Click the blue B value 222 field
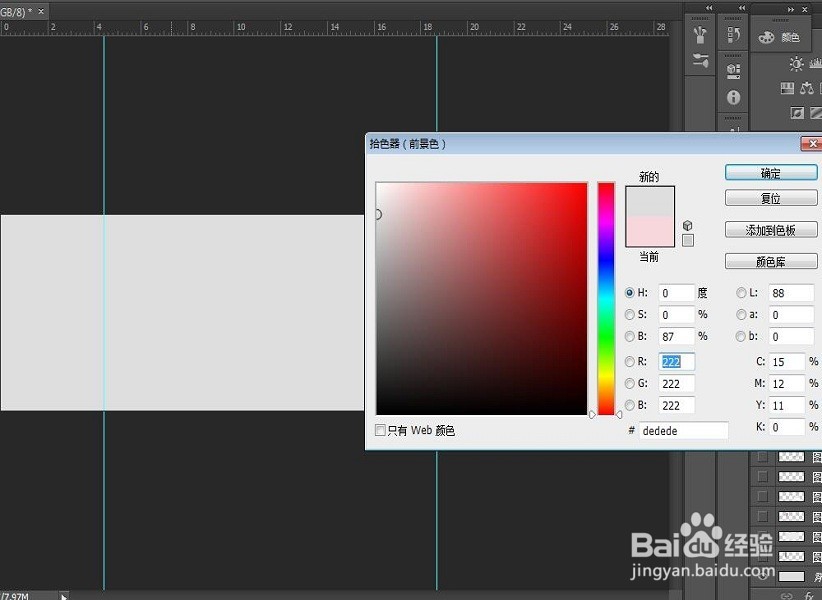Image resolution: width=822 pixels, height=600 pixels. point(676,406)
